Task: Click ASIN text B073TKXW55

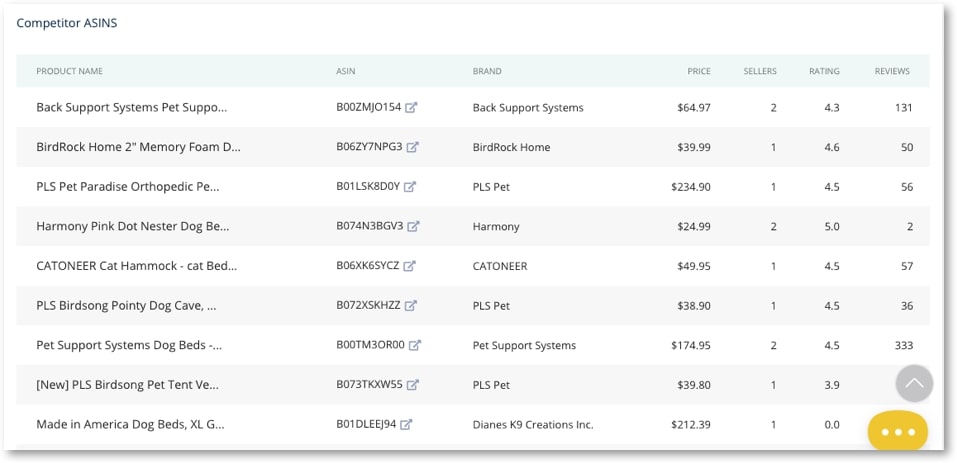Action: click(369, 385)
